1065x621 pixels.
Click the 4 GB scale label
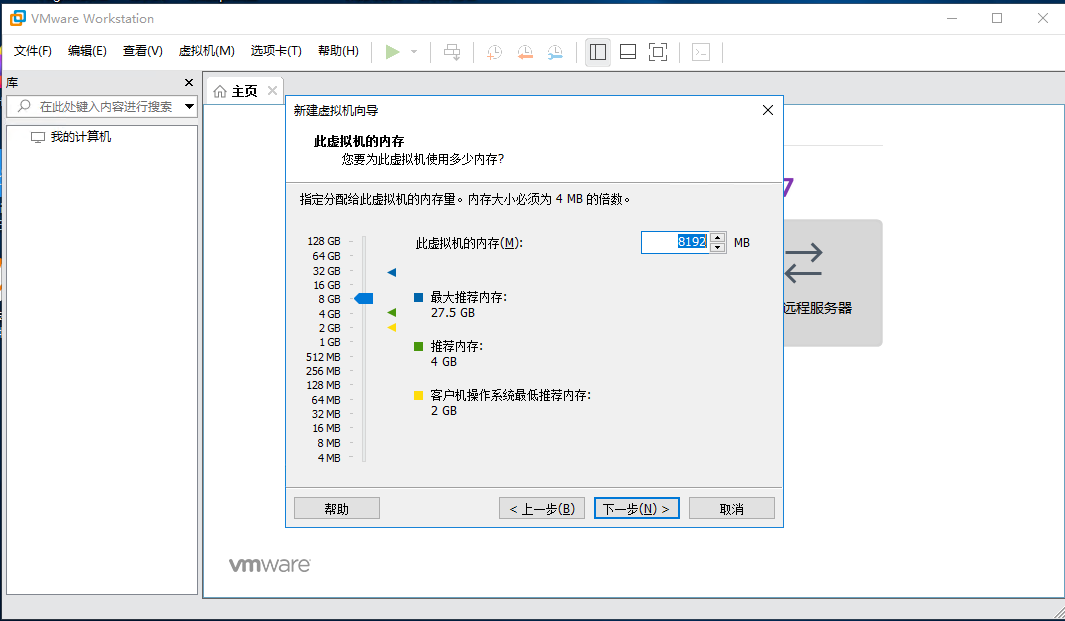click(x=329, y=314)
